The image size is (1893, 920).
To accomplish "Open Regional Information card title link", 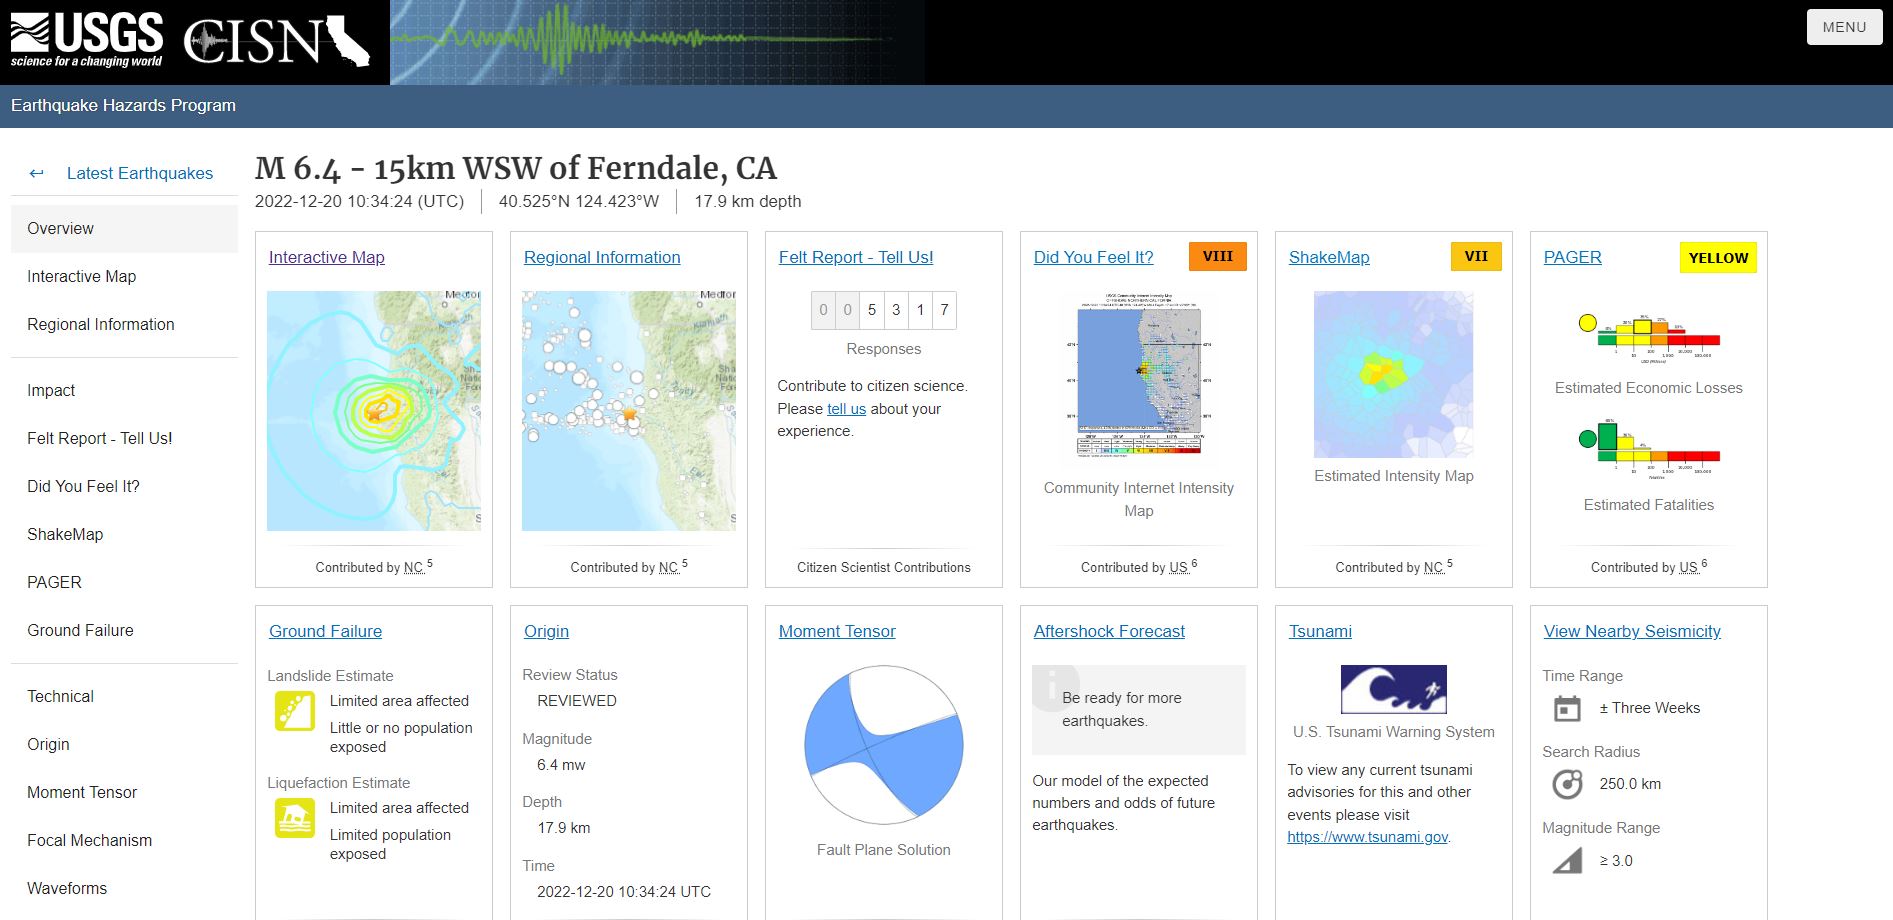I will pyautogui.click(x=602, y=257).
